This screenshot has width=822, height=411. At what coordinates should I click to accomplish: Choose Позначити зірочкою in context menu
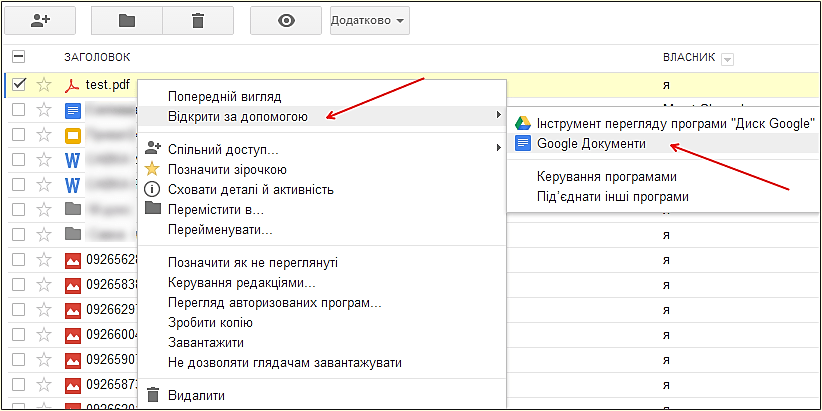(x=321, y=170)
